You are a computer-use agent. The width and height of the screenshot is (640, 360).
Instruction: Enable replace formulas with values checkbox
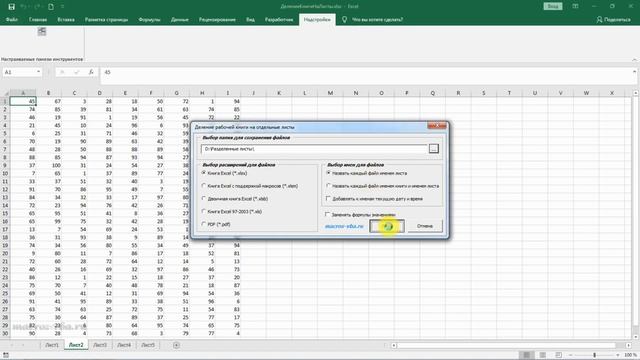(x=327, y=214)
